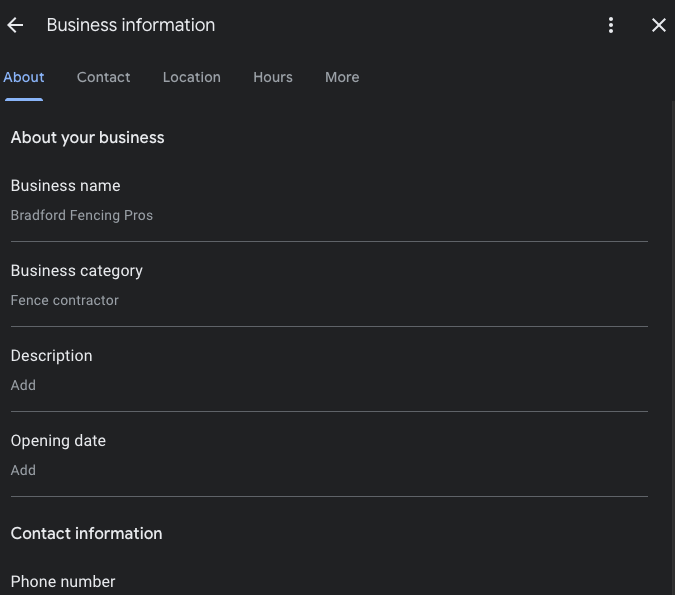Open the three-dot more options menu
The height and width of the screenshot is (595, 675).
click(x=611, y=25)
